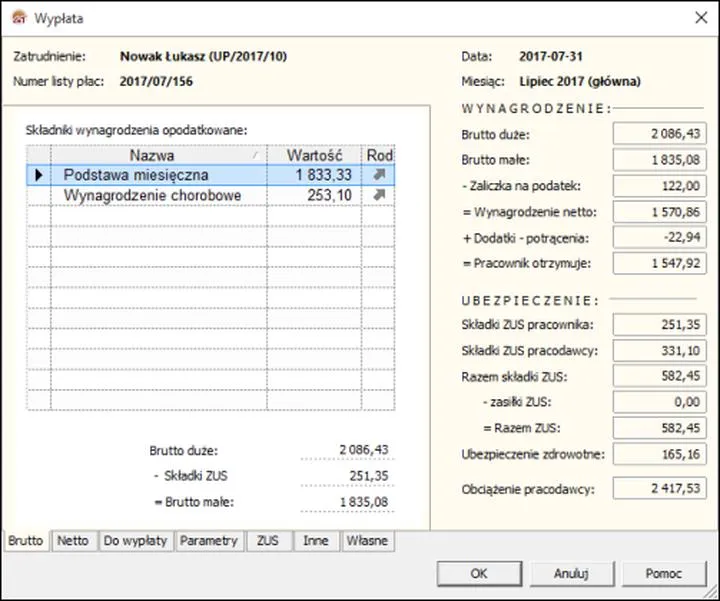The width and height of the screenshot is (720, 601).
Task: Select the Wynagrodzenie chorobowe row
Action: coord(152,195)
